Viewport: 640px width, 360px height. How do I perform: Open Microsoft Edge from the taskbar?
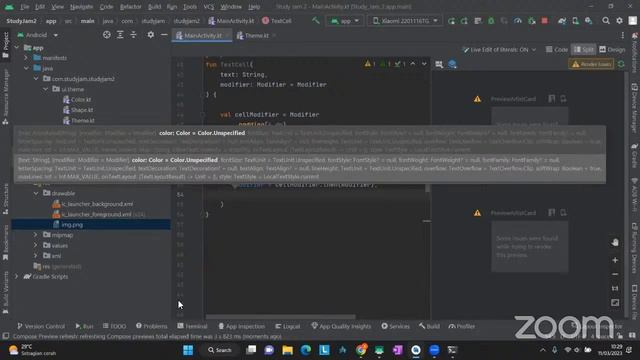pos(306,350)
